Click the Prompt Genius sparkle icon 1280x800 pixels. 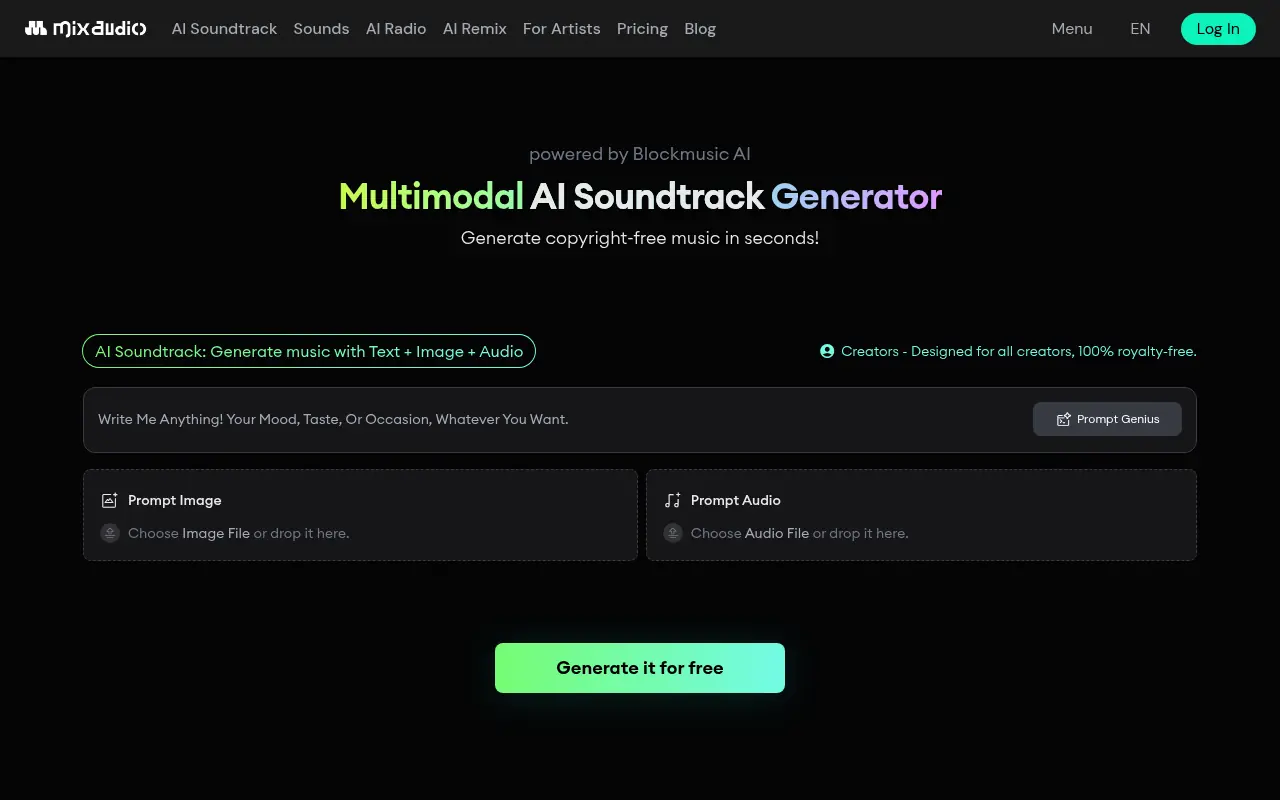click(1063, 419)
